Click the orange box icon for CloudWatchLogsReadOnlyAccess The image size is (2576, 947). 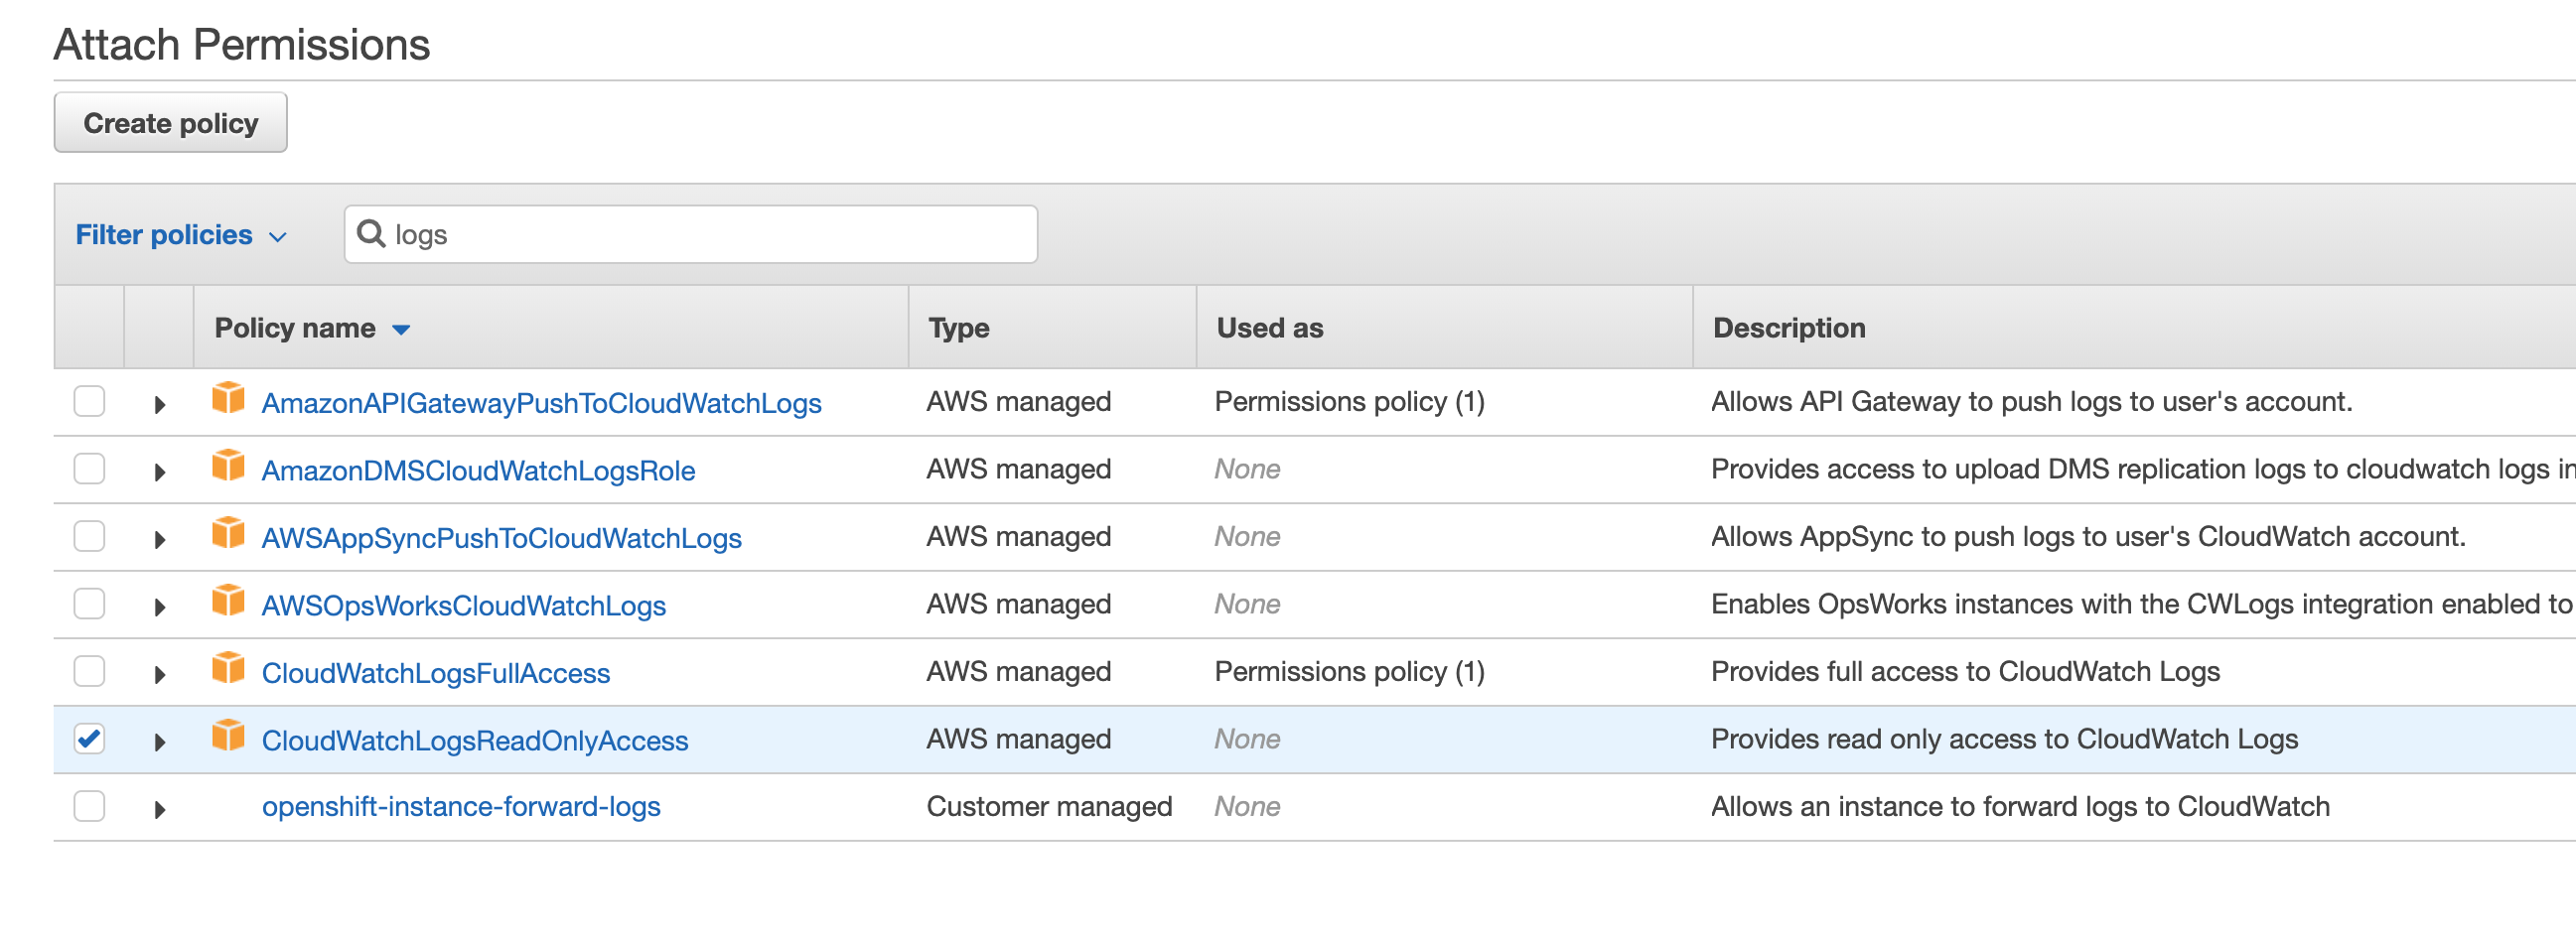[228, 735]
